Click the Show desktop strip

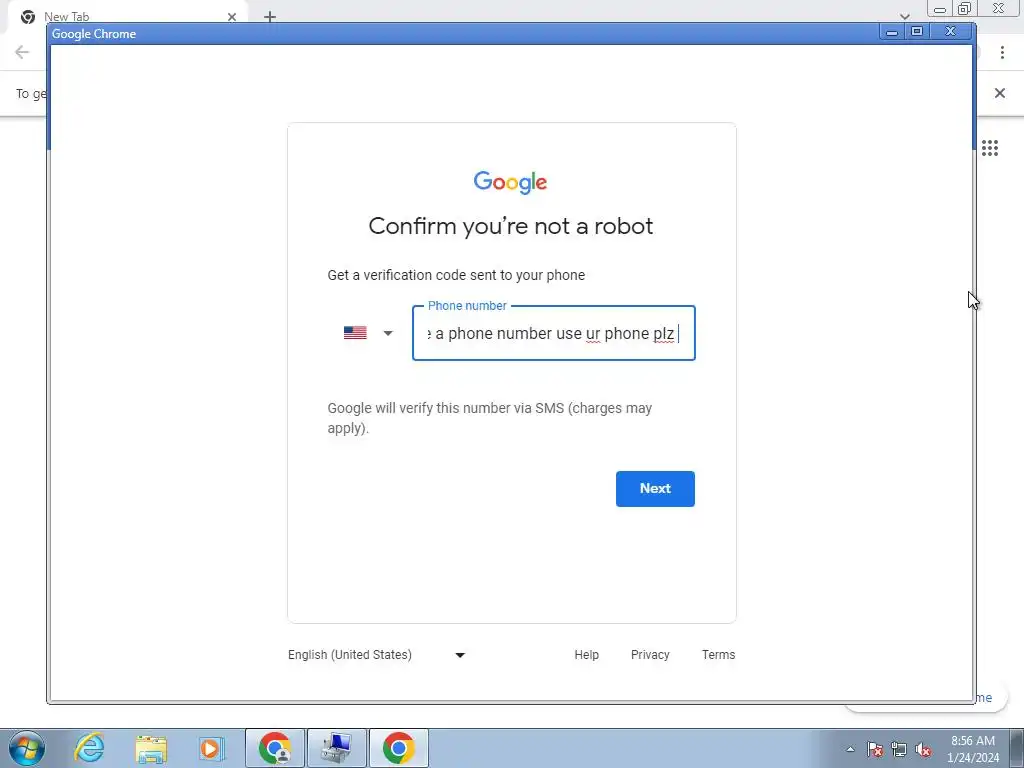pyautogui.click(x=1017, y=748)
